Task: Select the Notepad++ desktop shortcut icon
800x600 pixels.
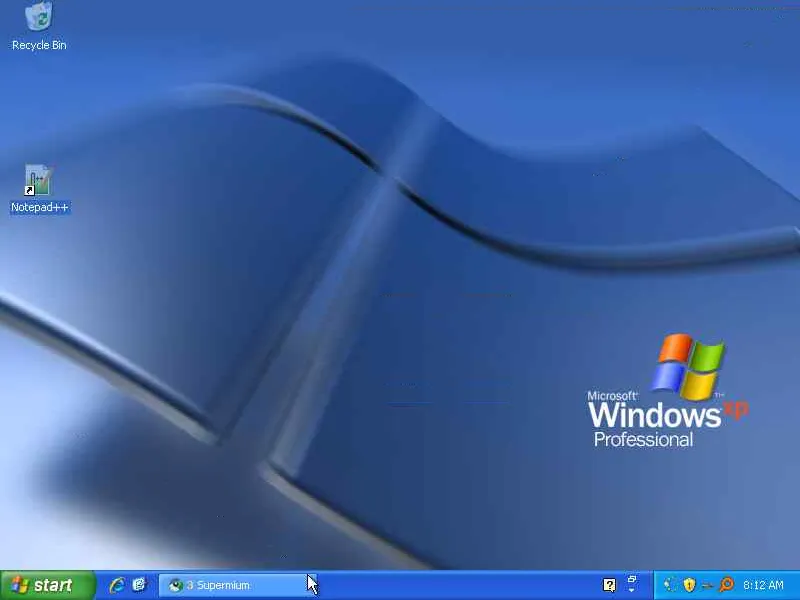Action: (38, 180)
